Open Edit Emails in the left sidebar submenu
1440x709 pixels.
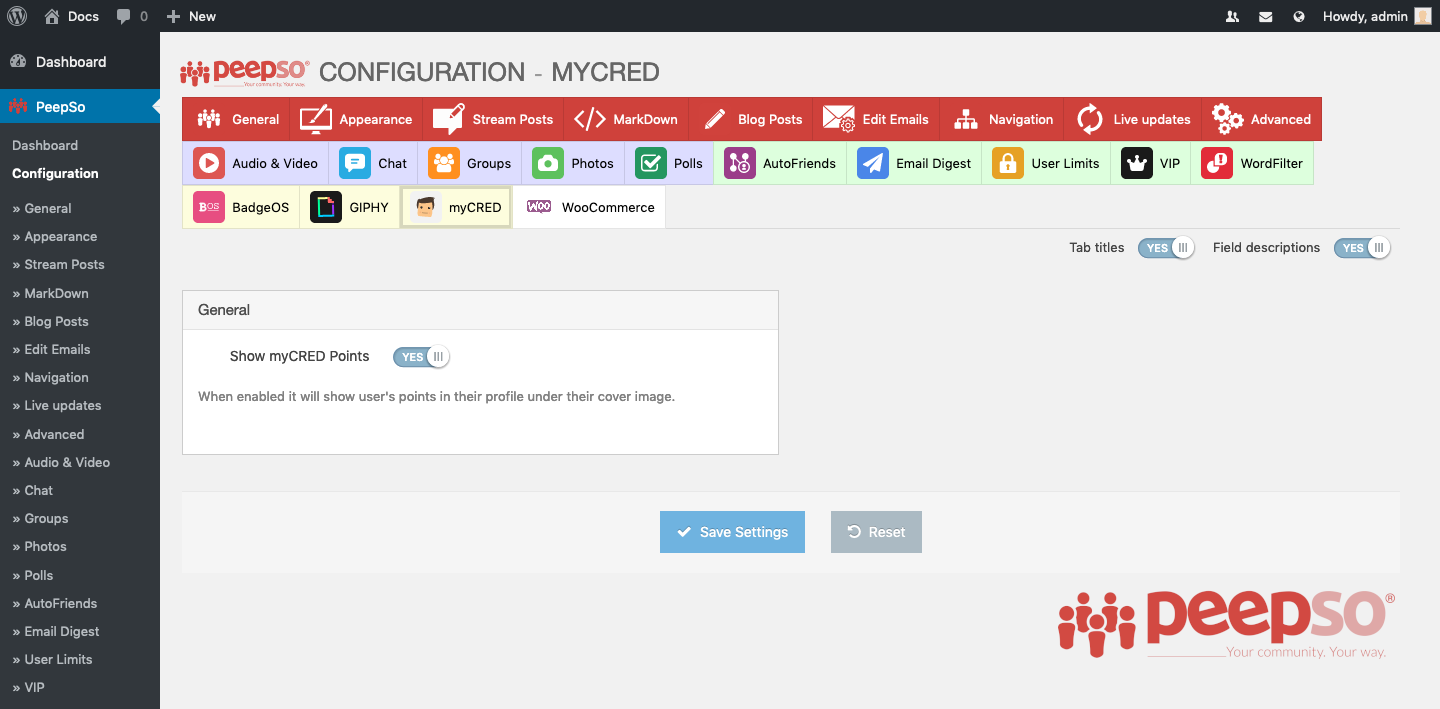51,349
